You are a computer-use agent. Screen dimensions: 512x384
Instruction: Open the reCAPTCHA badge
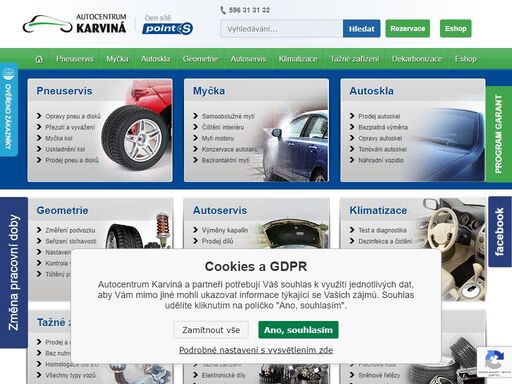494,362
